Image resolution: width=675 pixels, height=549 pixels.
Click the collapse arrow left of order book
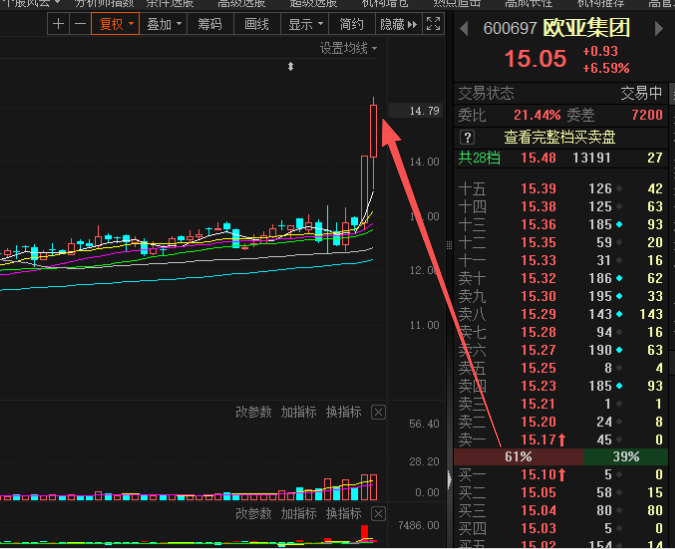[449, 479]
